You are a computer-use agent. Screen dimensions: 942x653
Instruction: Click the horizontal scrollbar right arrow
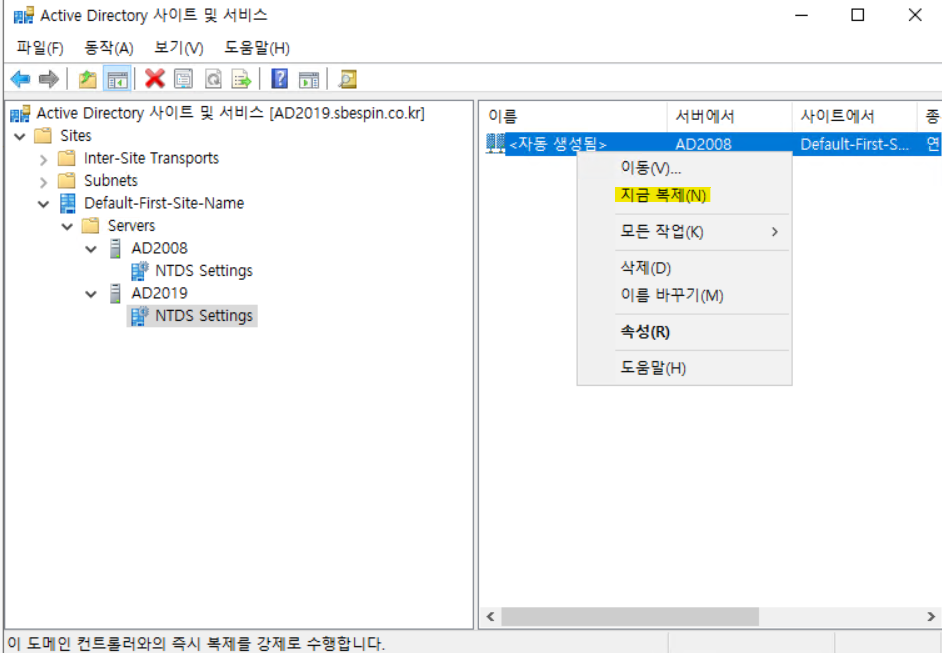[931, 617]
